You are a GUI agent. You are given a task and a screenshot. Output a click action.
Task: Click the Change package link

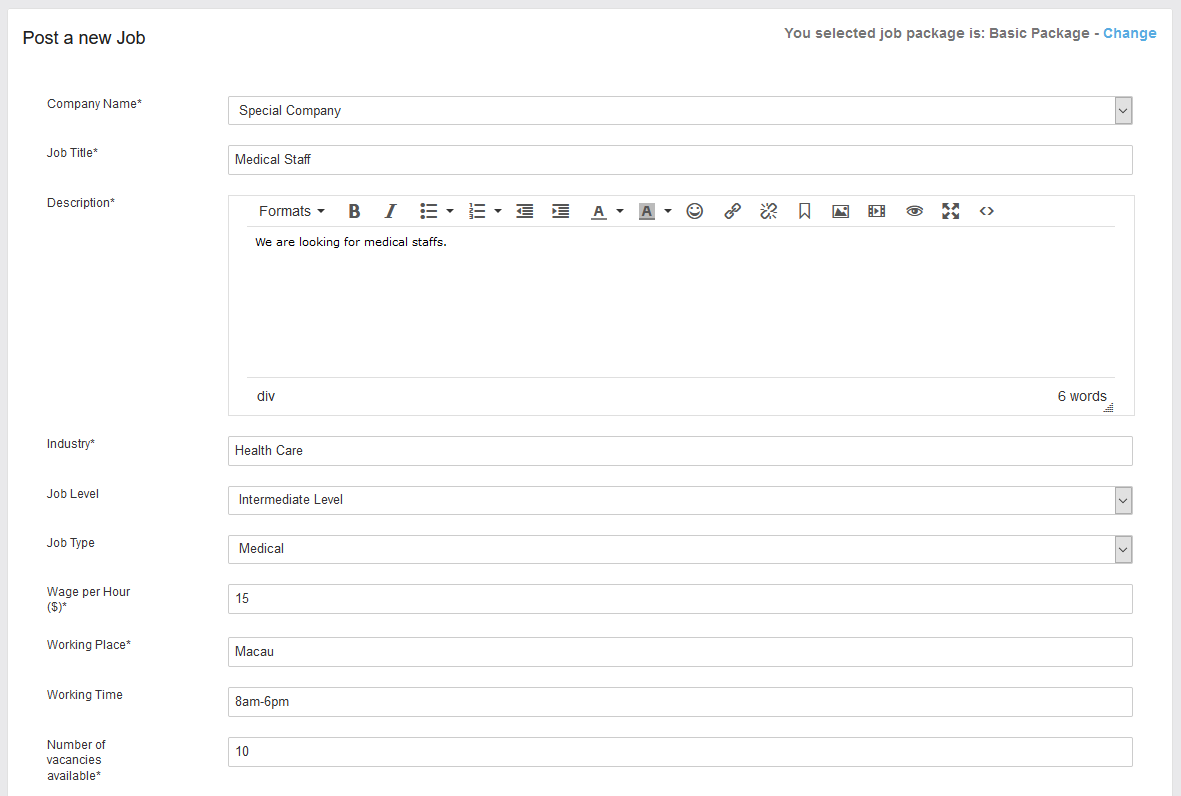1129,33
